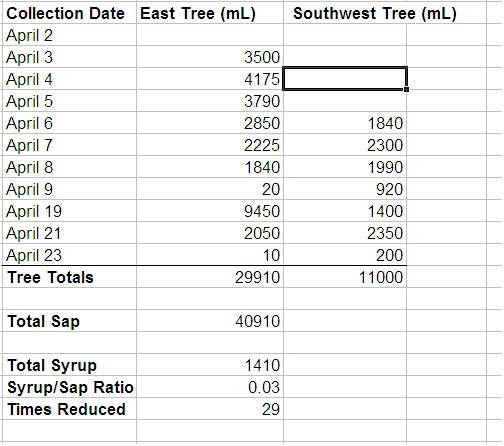The height and width of the screenshot is (446, 504).
Task: Select Southwest Tree value 2350
Action: (345, 233)
